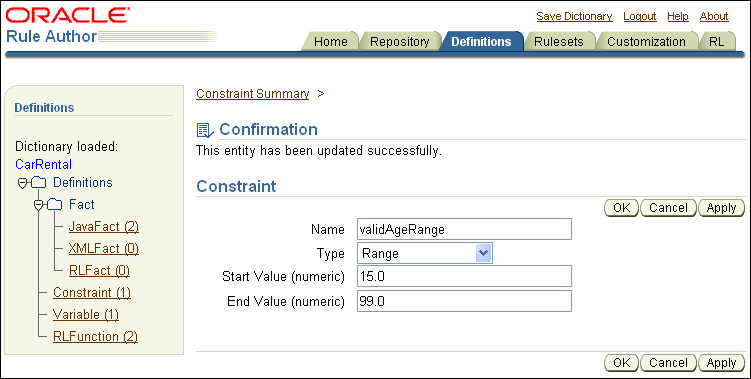Image resolution: width=751 pixels, height=379 pixels.
Task: Switch to the Repository tab
Action: [x=399, y=42]
